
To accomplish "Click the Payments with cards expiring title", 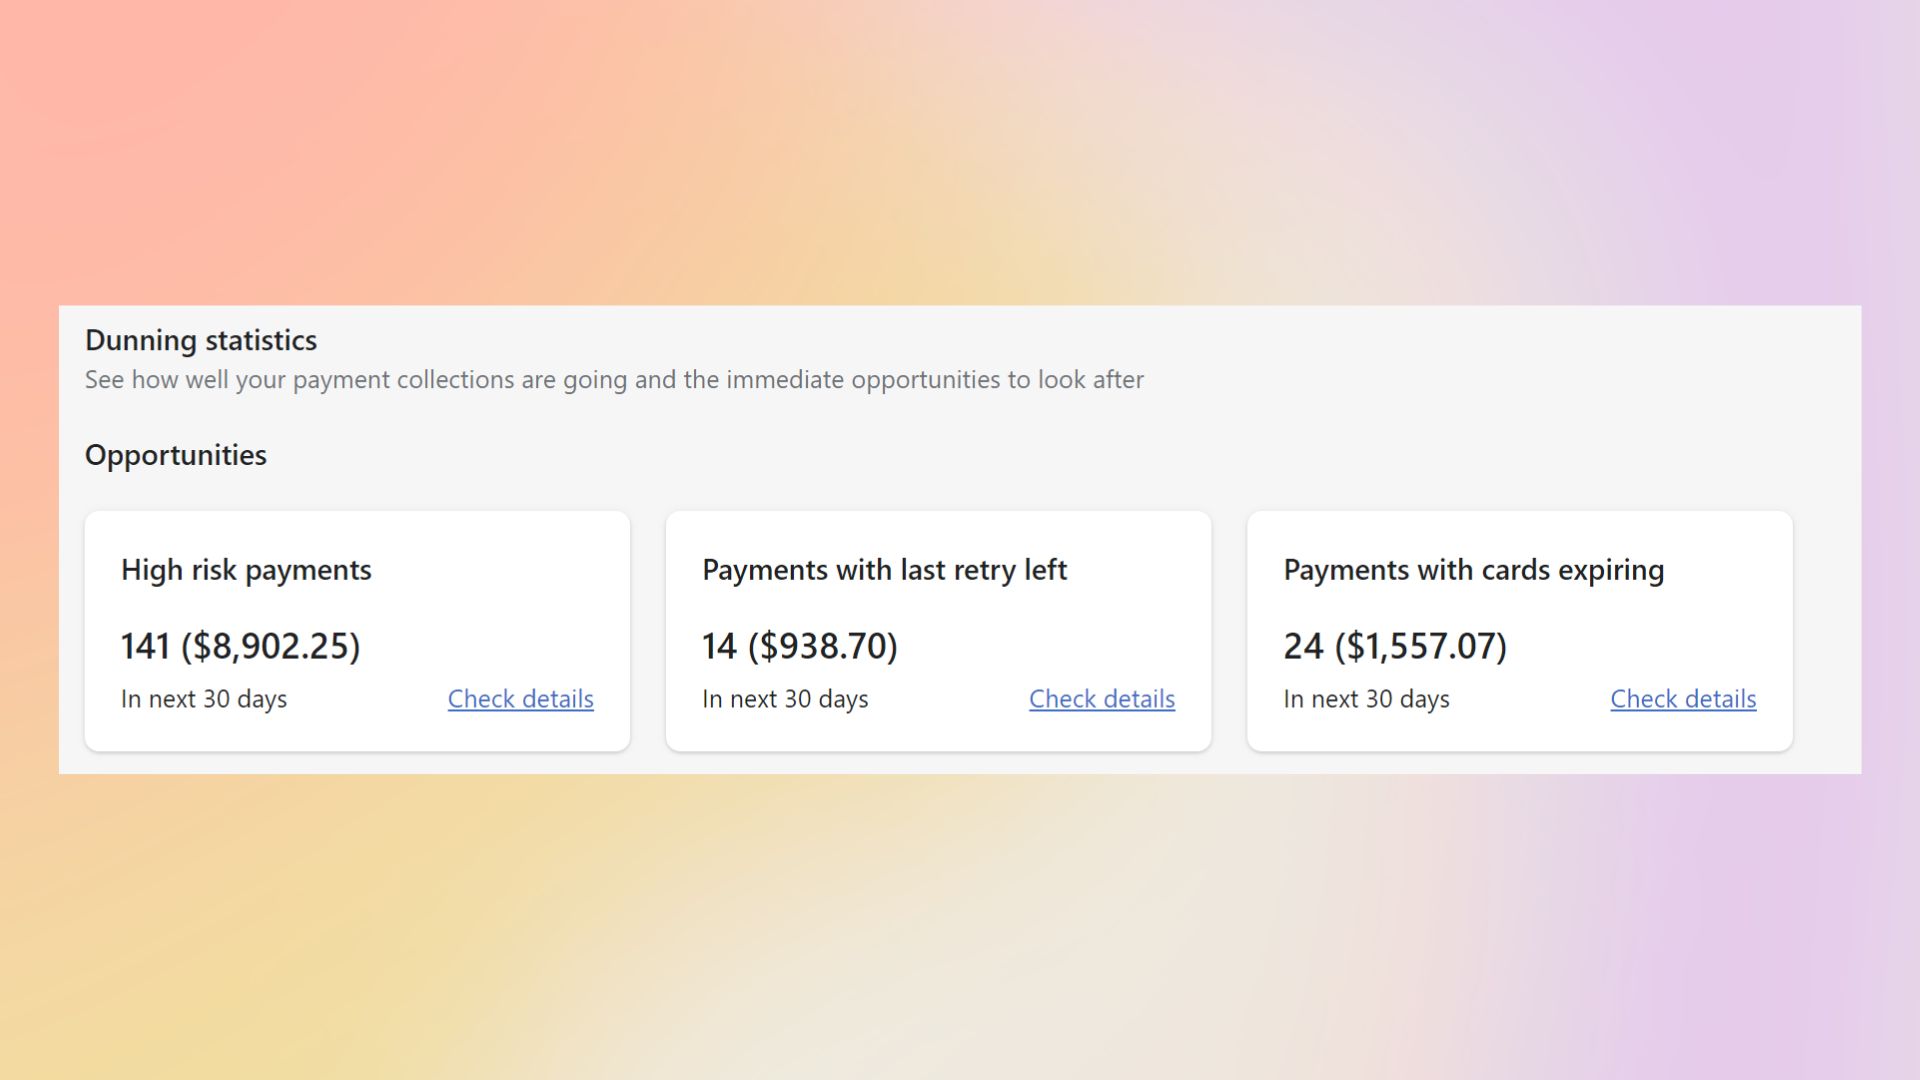I will [x=1474, y=569].
